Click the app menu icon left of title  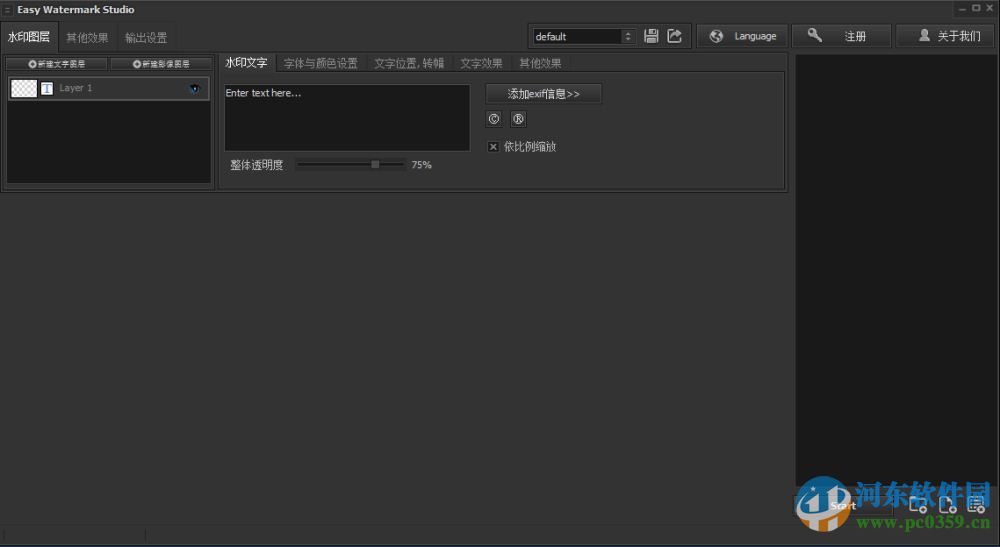(x=8, y=10)
